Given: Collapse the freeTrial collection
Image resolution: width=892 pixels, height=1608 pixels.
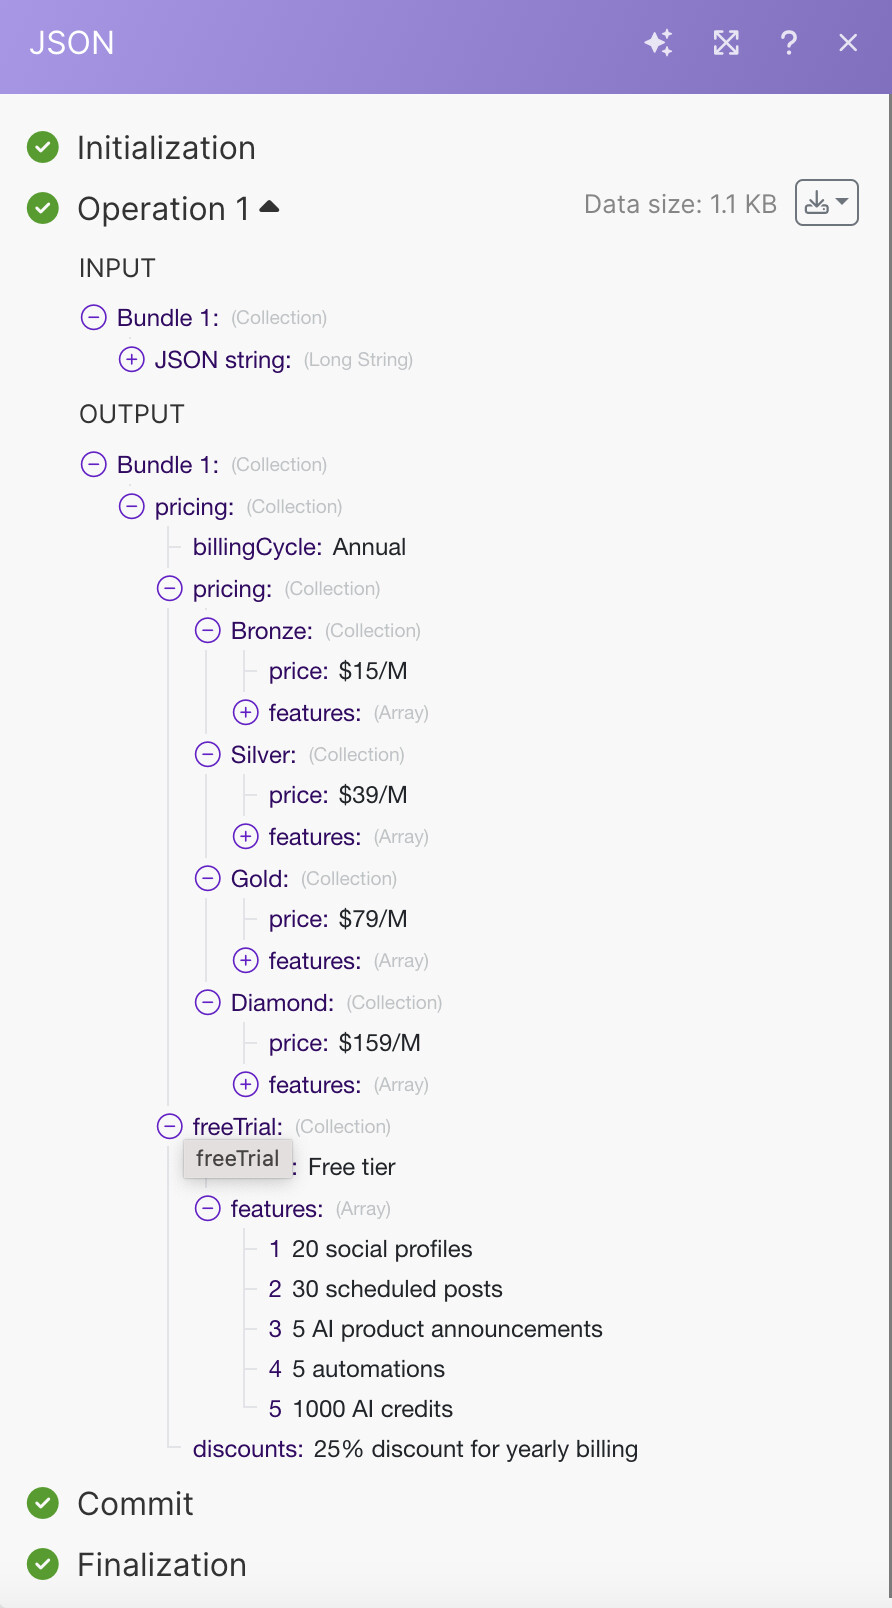Looking at the screenshot, I should 170,1126.
